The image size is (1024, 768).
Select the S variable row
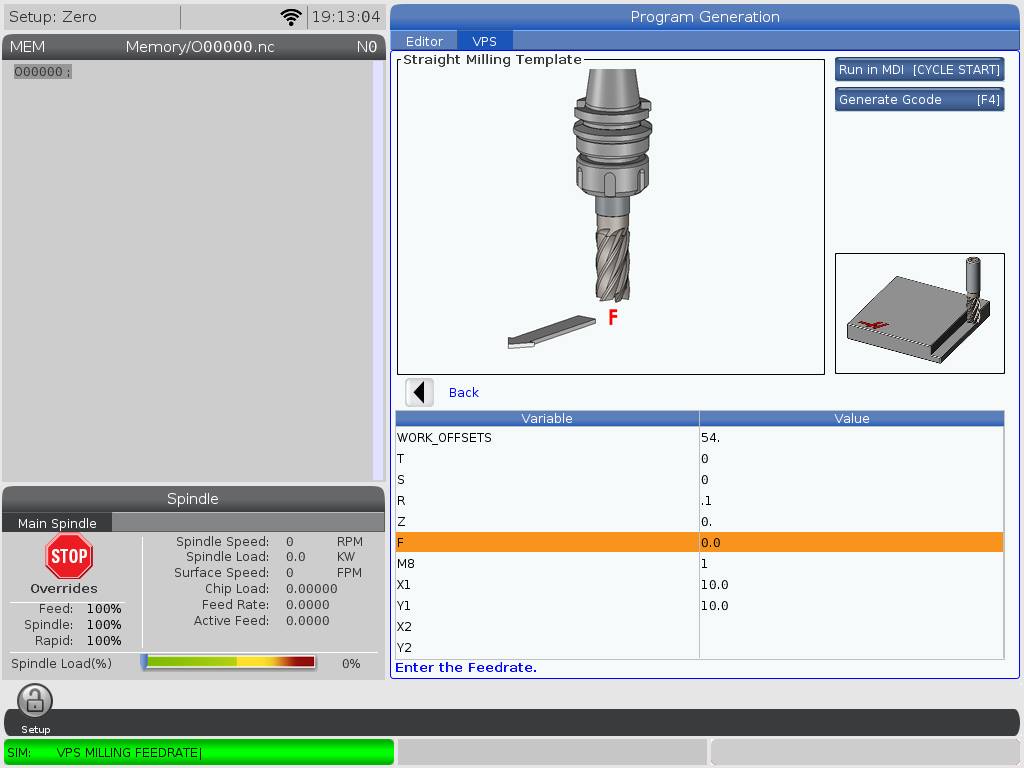[699, 479]
